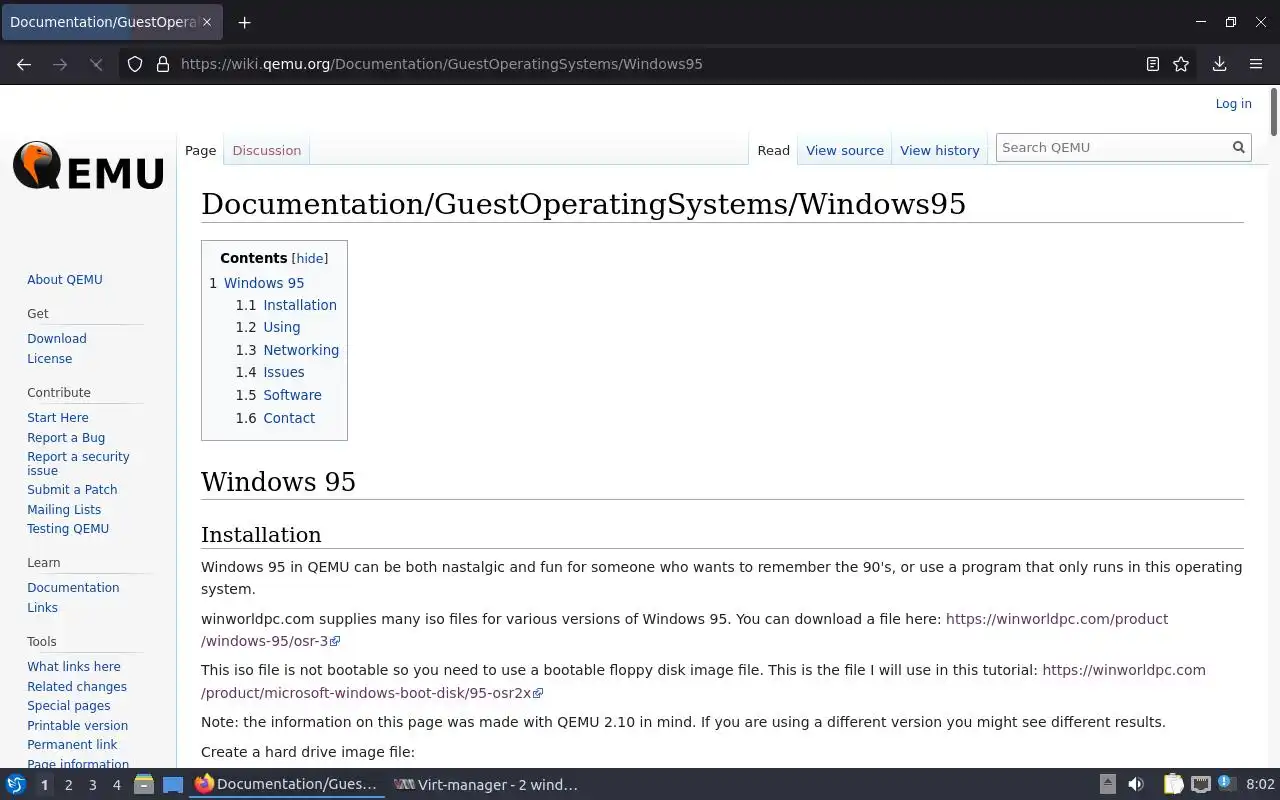Jump to Issues section in Contents
Image resolution: width=1280 pixels, height=800 pixels.
click(x=284, y=372)
